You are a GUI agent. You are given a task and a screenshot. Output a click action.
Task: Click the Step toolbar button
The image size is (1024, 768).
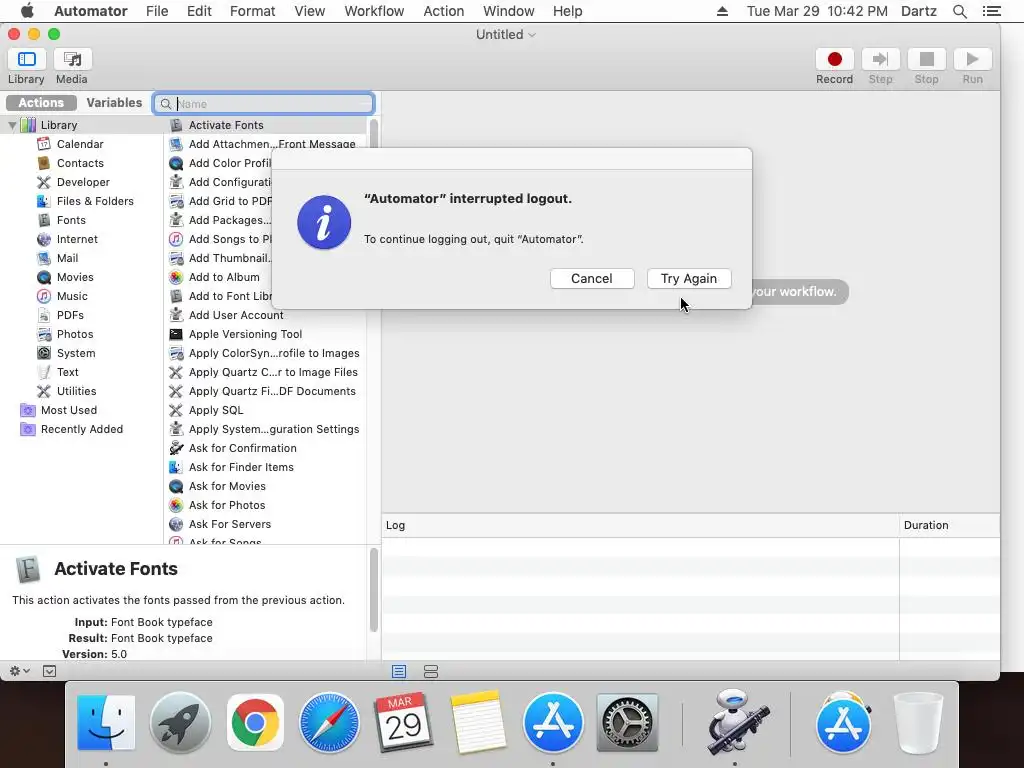(880, 59)
